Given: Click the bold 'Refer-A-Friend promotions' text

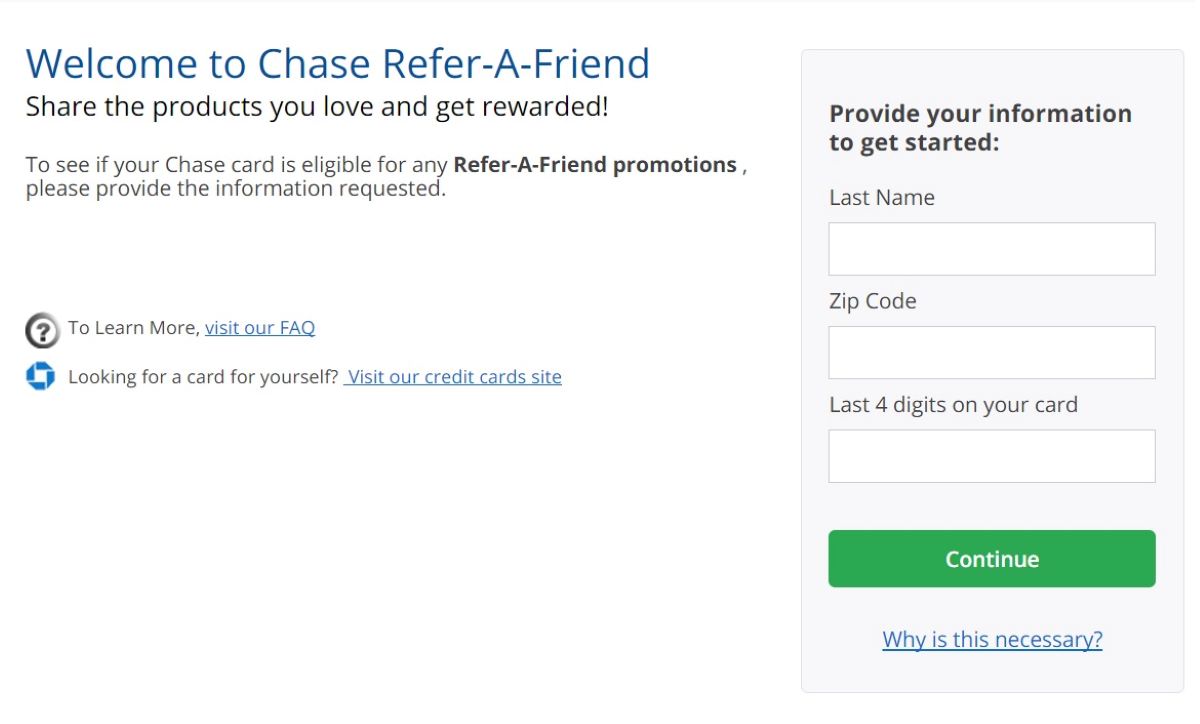Looking at the screenshot, I should point(595,165).
